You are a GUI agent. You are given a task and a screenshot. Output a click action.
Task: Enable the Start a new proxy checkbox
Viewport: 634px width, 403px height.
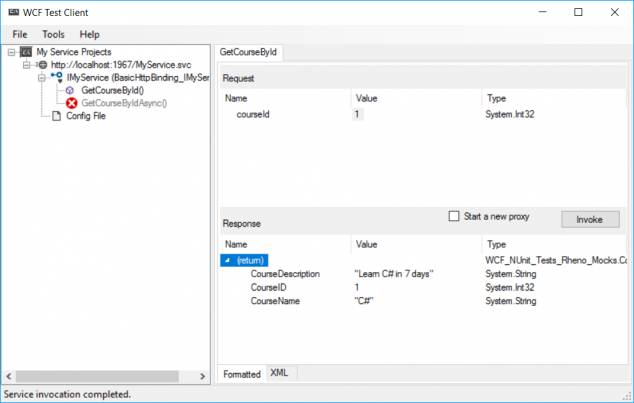454,216
